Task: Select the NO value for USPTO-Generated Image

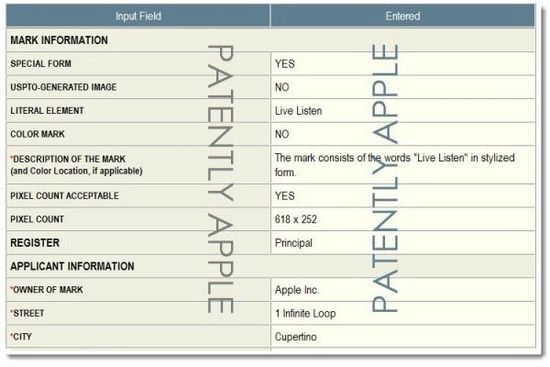Action: pyautogui.click(x=282, y=87)
